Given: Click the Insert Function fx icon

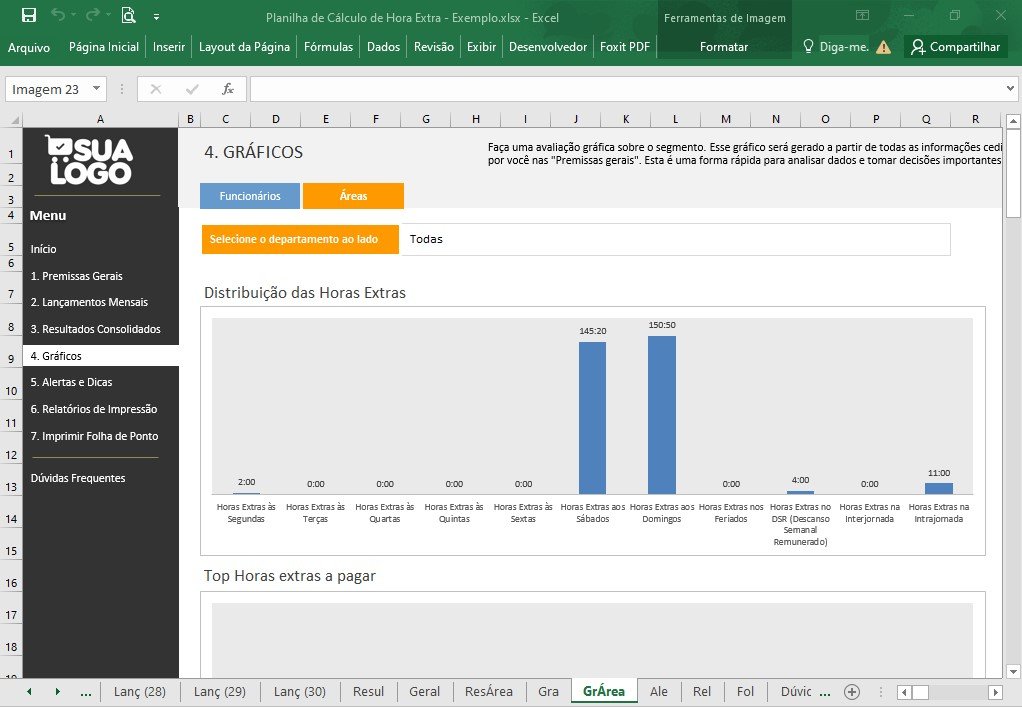Looking at the screenshot, I should point(227,89).
